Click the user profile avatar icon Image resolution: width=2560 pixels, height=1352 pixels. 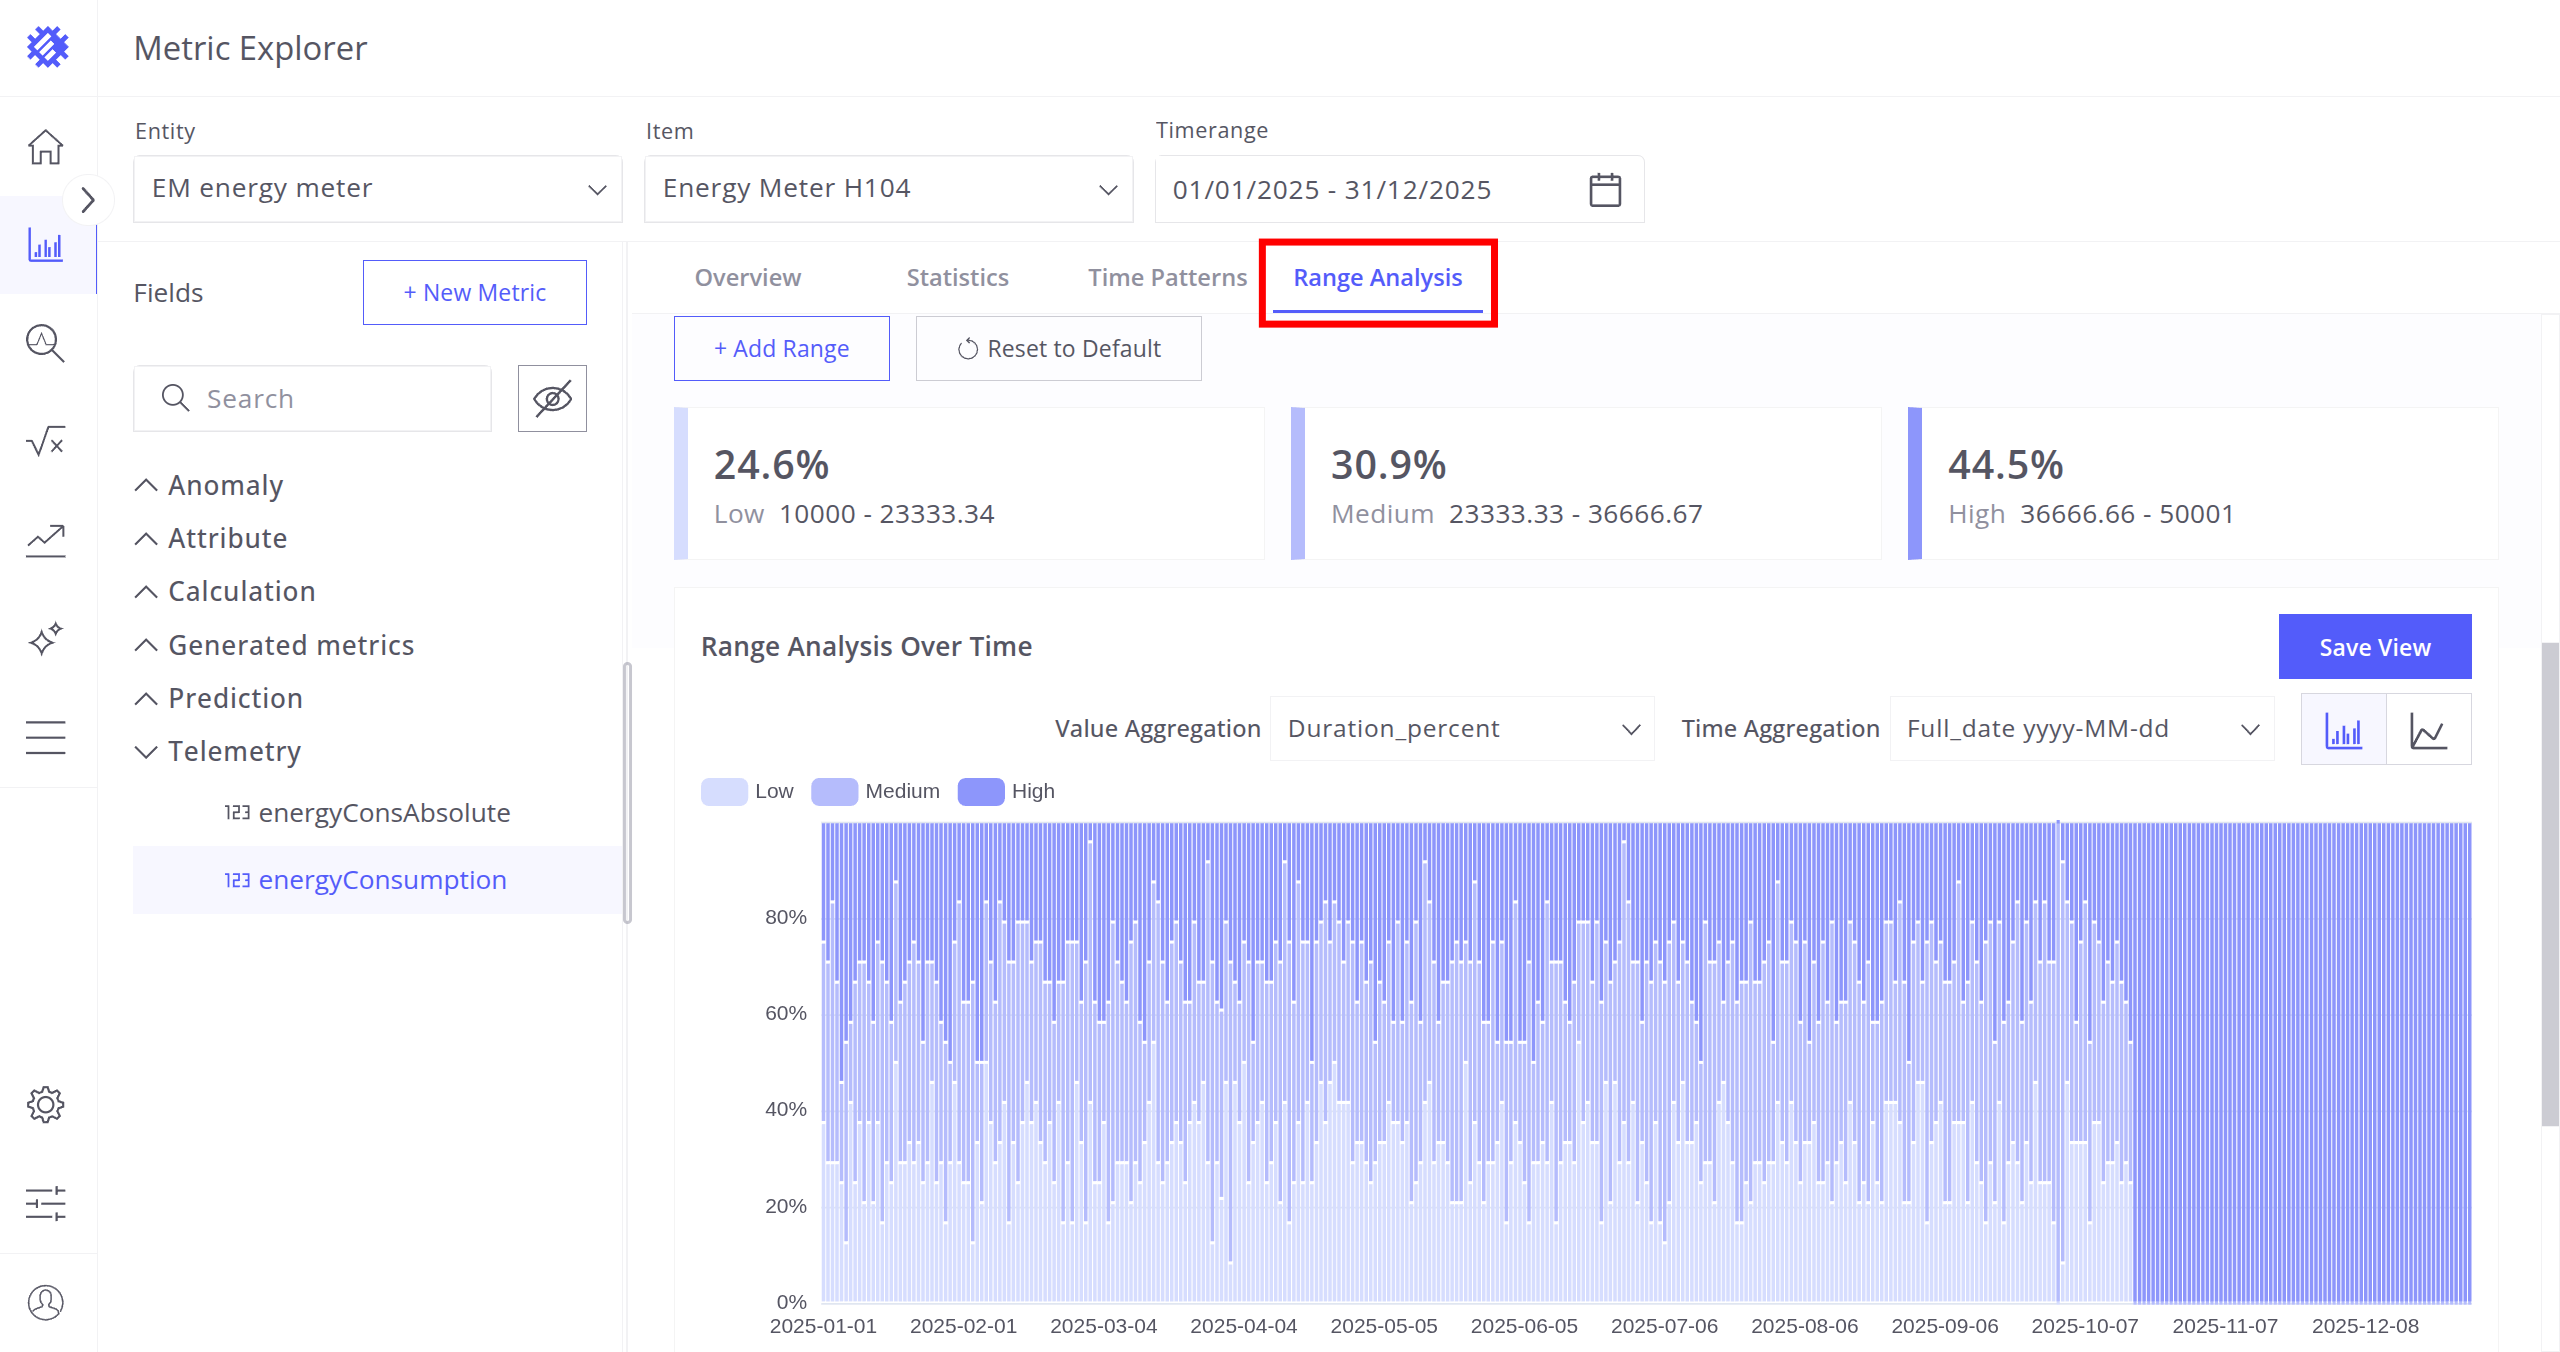(x=45, y=1302)
